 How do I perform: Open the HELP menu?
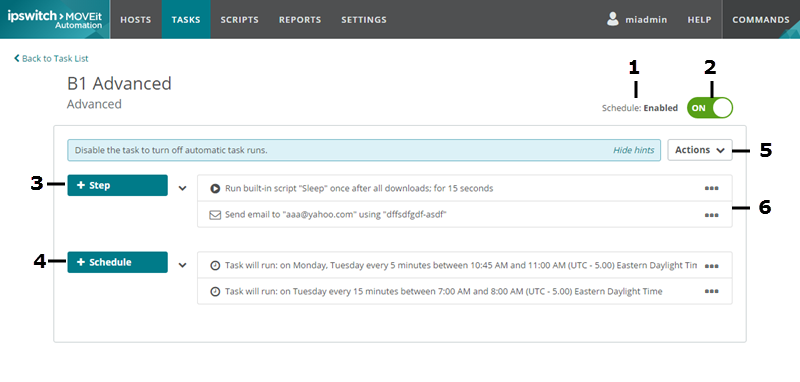(x=699, y=19)
